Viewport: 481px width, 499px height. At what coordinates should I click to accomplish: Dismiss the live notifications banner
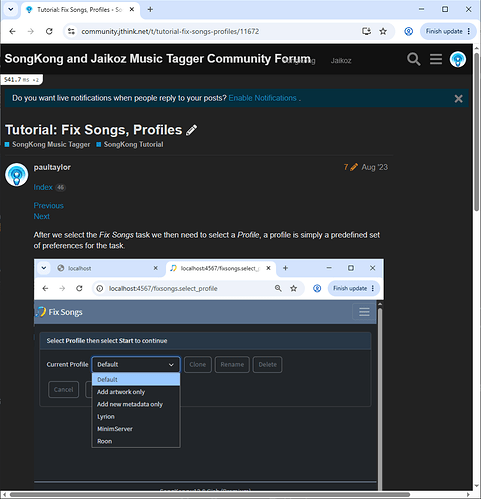tap(458, 98)
